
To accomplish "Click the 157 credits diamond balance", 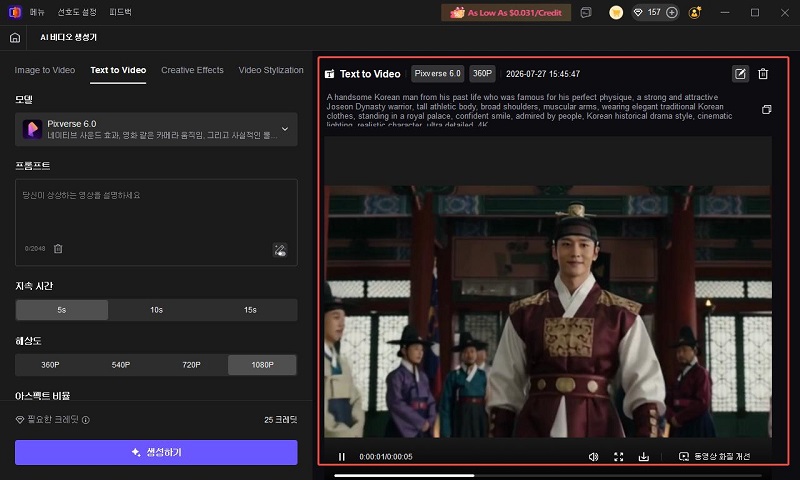I will coord(647,12).
